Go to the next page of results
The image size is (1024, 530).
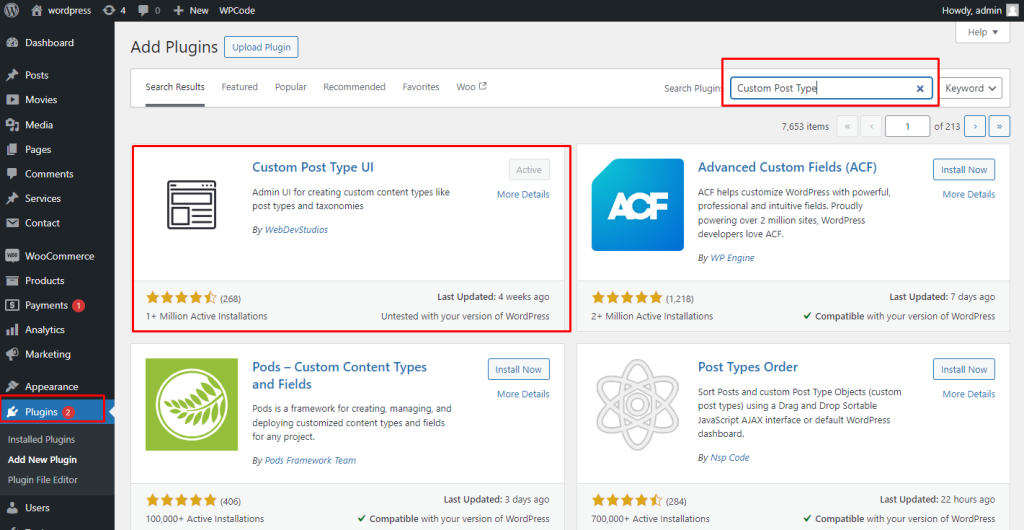975,127
